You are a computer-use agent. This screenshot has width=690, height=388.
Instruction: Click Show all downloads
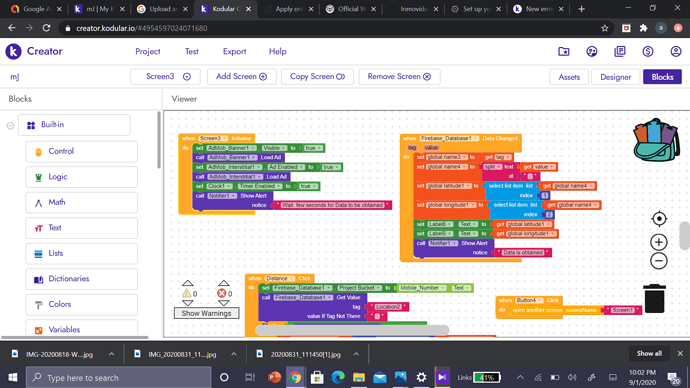click(x=649, y=354)
